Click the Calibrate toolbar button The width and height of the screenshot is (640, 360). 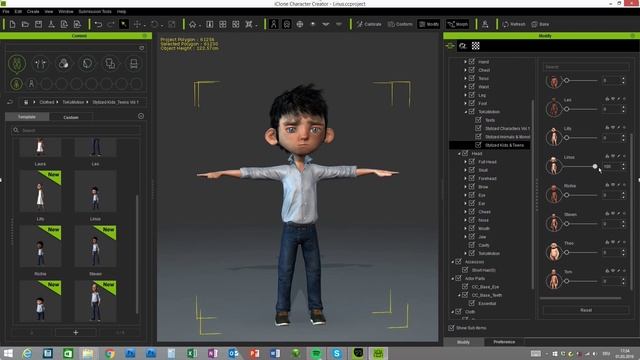tap(369, 24)
